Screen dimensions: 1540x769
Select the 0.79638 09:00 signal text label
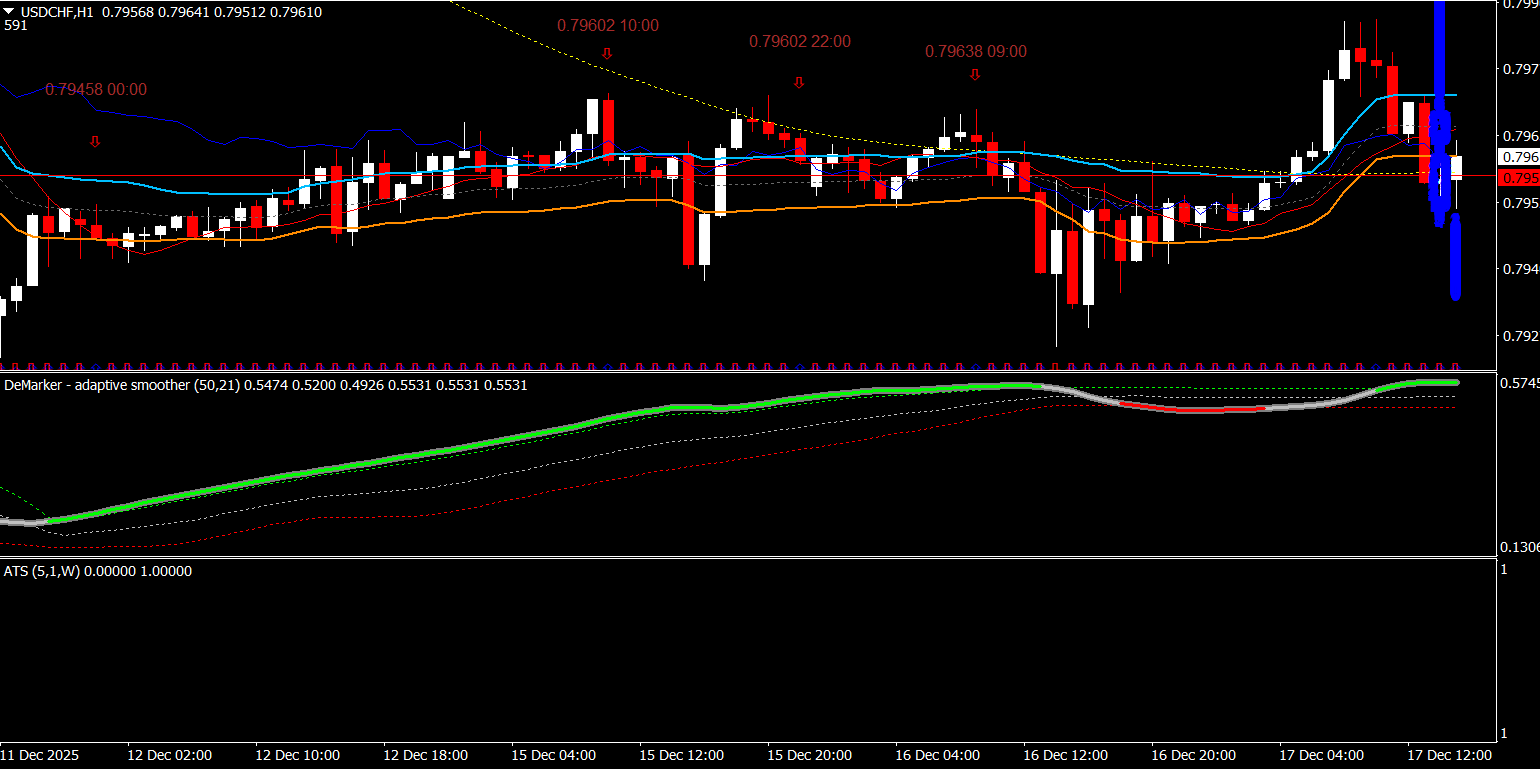coord(975,52)
